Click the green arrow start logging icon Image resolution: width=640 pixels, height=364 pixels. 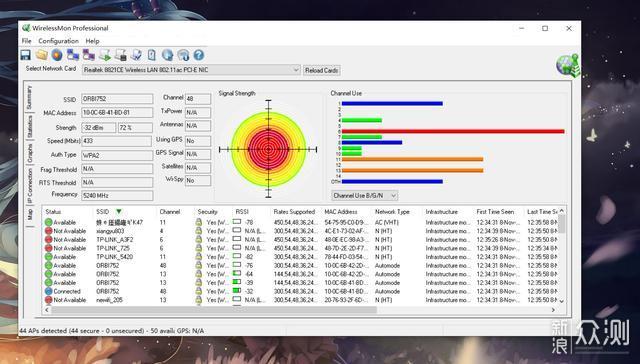coord(104,55)
